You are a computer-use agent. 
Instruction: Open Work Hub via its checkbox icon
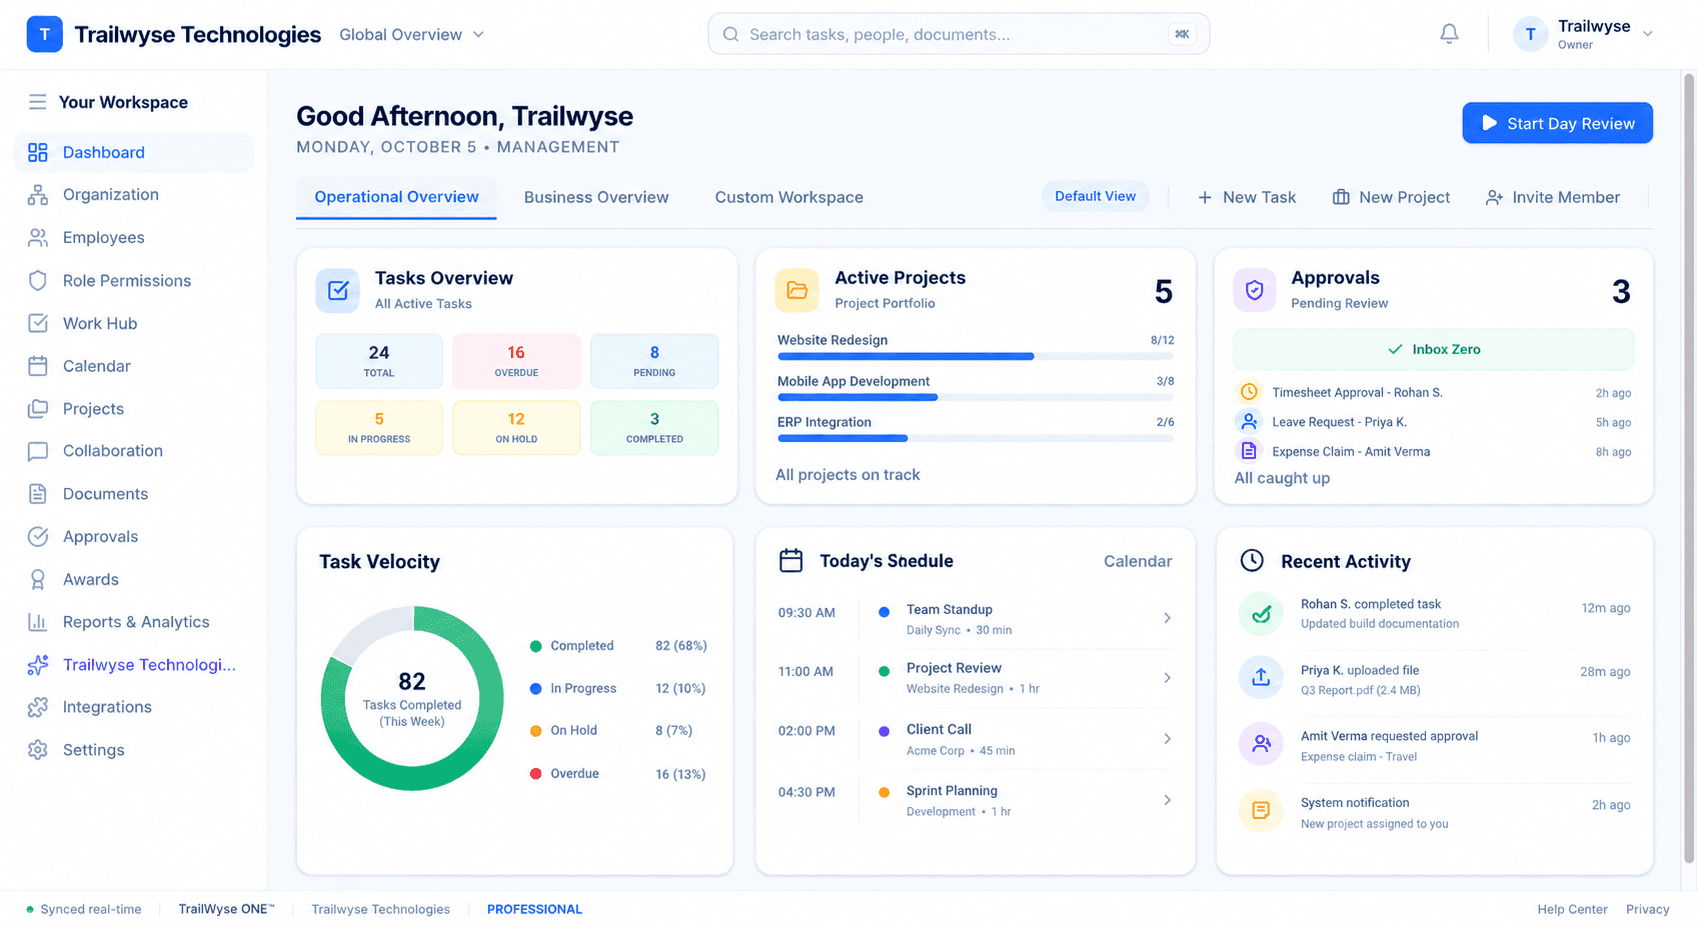pos(38,323)
